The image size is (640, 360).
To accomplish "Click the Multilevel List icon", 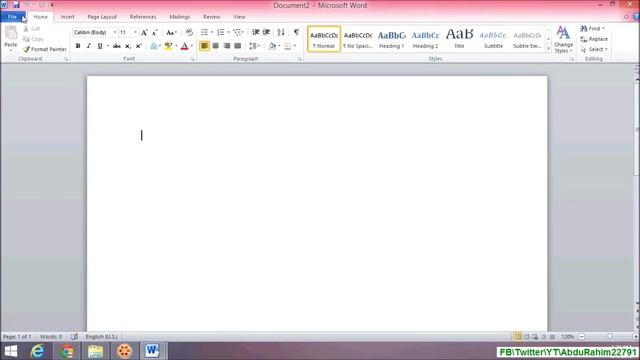I will (237, 32).
